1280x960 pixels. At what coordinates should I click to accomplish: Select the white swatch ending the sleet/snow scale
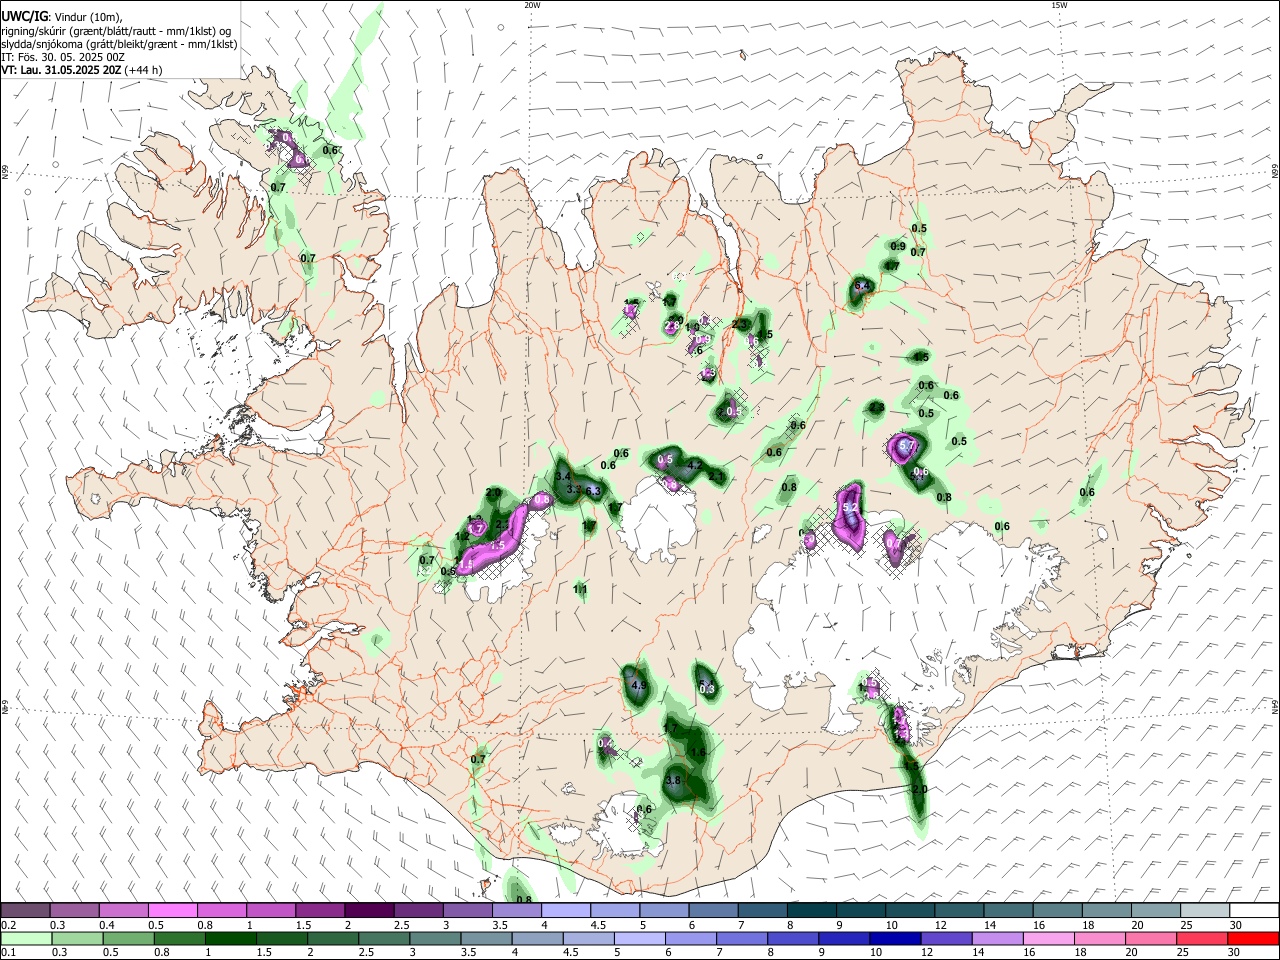point(1254,910)
